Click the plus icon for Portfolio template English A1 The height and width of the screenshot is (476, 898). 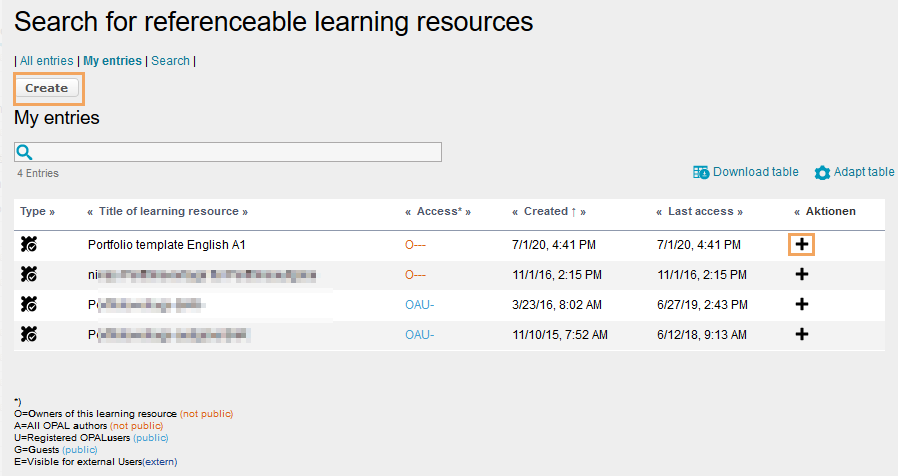pyautogui.click(x=801, y=244)
